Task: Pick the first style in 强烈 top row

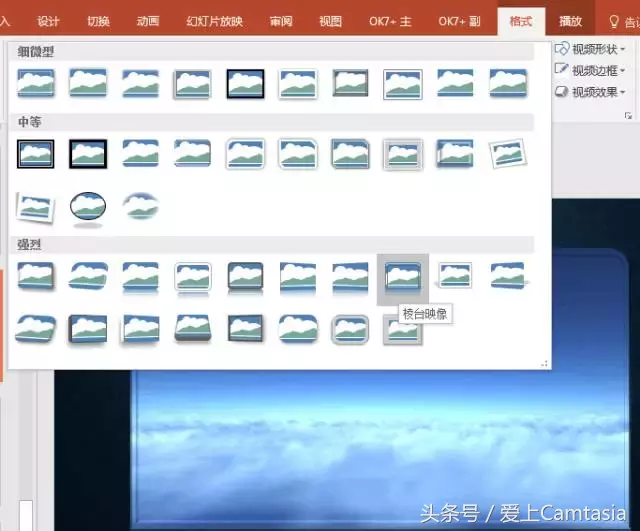Action: (x=36, y=277)
